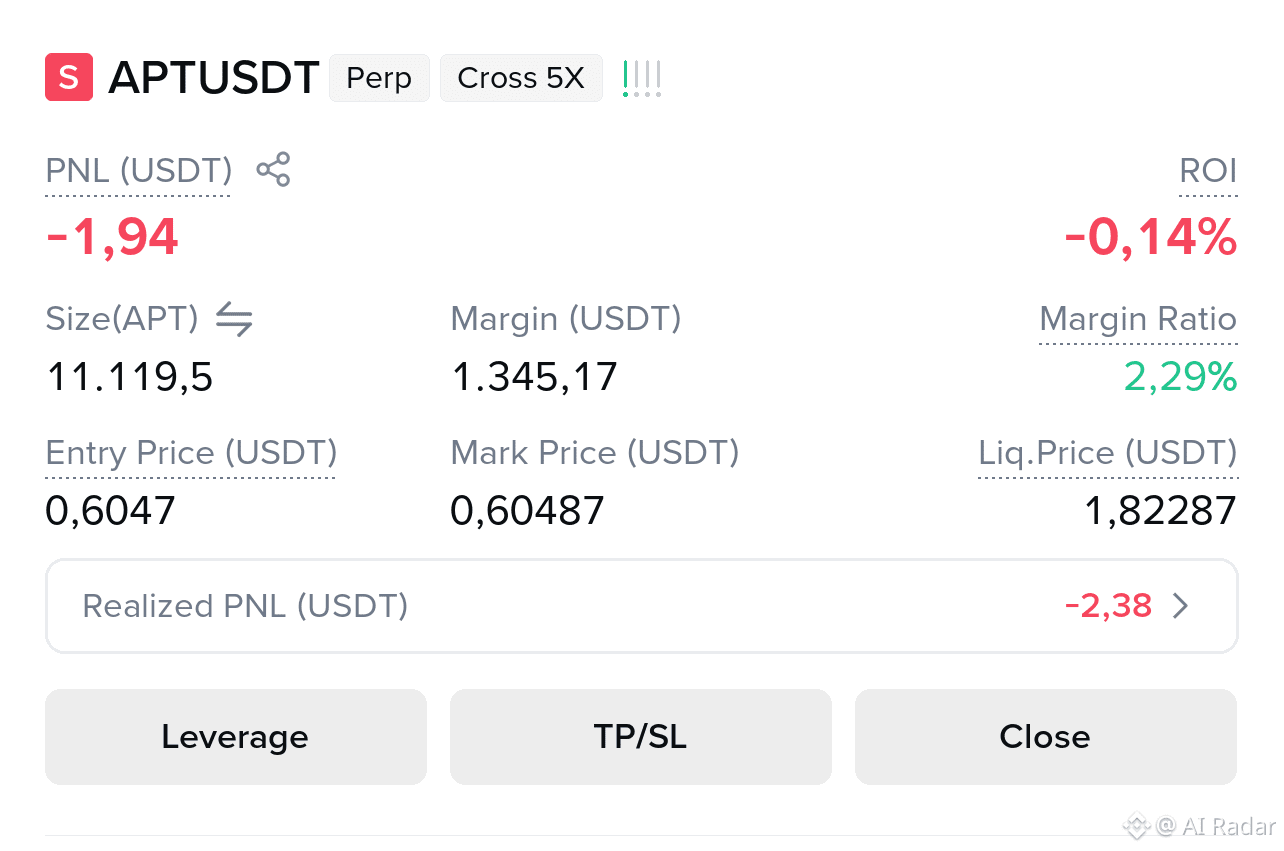
Task: Click the ROI label tooltip
Action: pos(1208,171)
